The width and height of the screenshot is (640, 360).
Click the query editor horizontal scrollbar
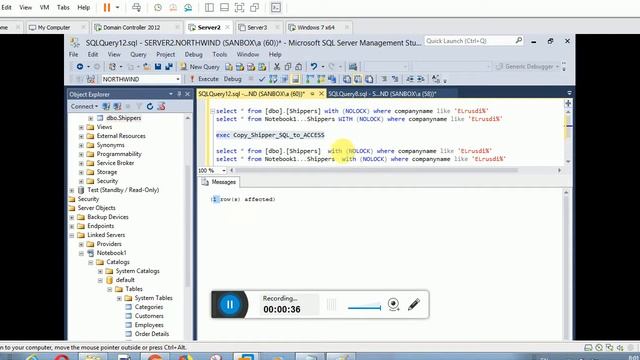tap(376, 170)
